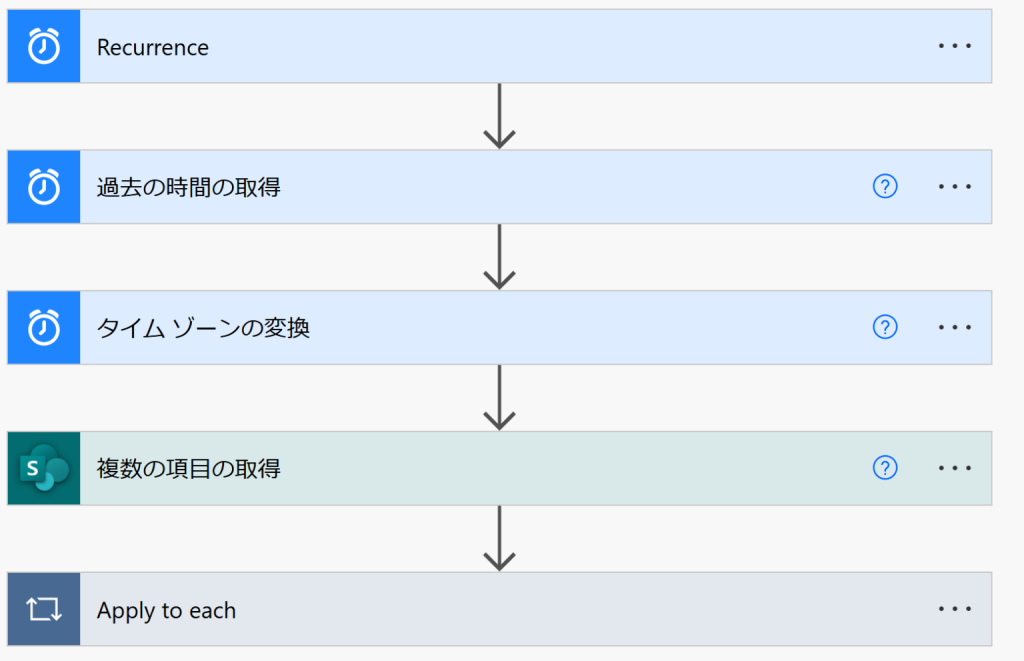Show more options for タイム ゾーンの変換
This screenshot has width=1024, height=661.
tap(955, 328)
